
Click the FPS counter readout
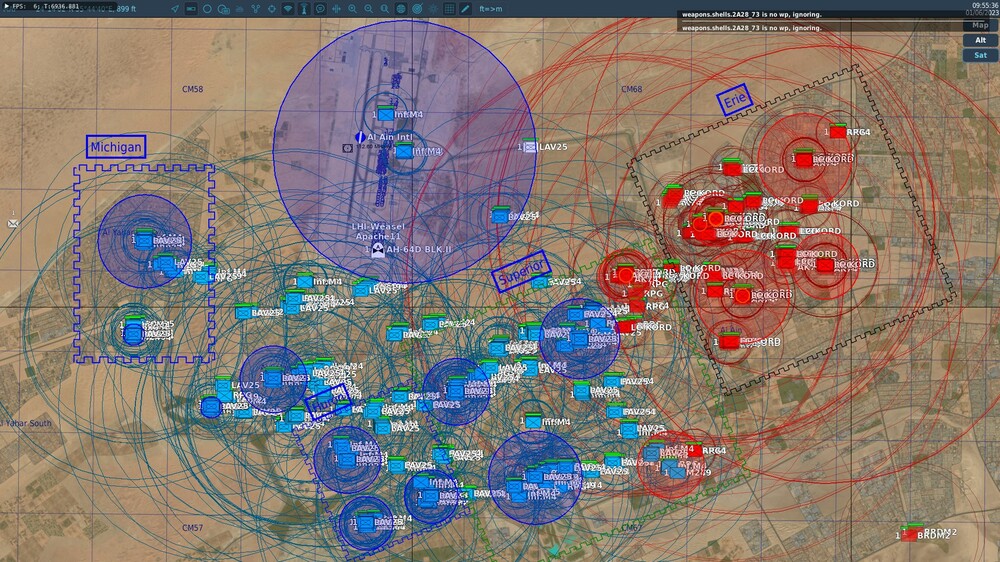coord(46,6)
